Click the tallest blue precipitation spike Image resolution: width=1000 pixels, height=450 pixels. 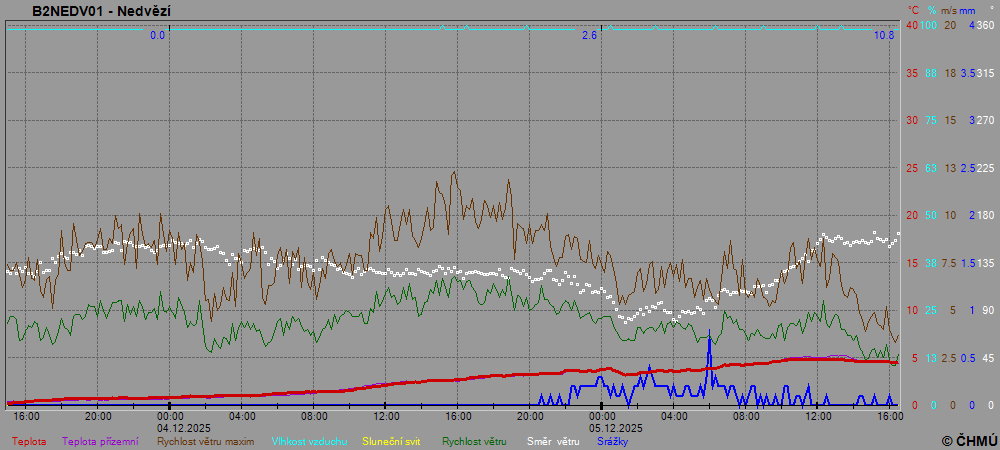coord(709,345)
